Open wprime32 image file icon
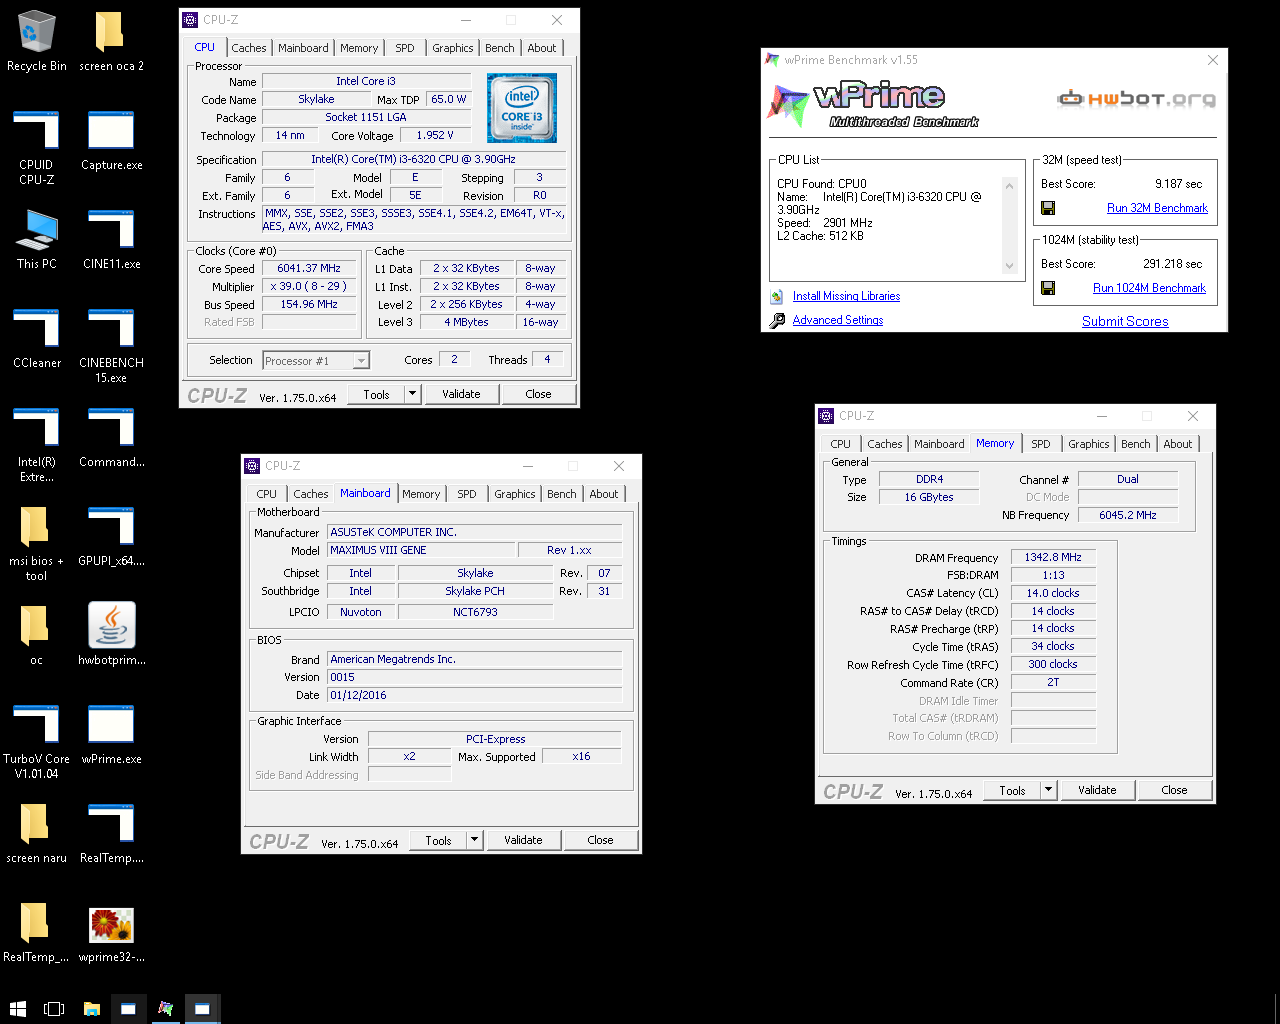Image resolution: width=1280 pixels, height=1024 pixels. click(111, 933)
